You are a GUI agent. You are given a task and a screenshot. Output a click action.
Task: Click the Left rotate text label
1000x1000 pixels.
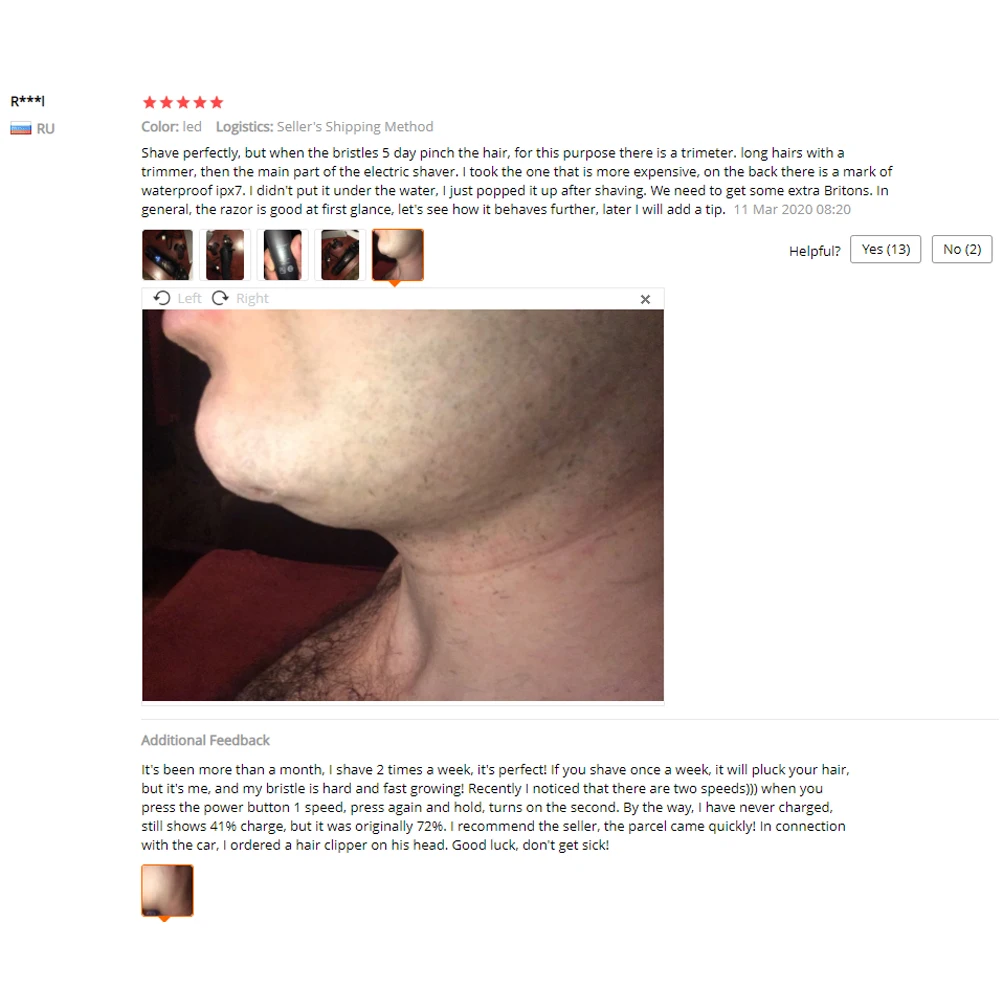tap(189, 298)
